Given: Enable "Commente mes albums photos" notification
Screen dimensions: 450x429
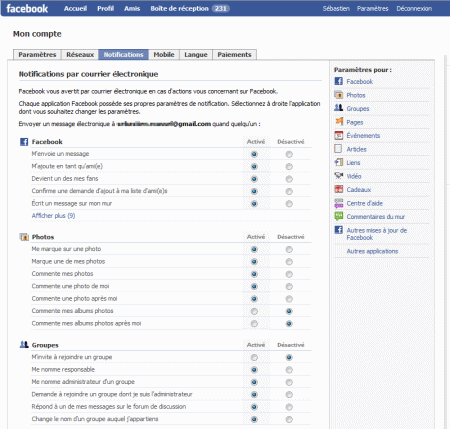Looking at the screenshot, I should pos(254,311).
